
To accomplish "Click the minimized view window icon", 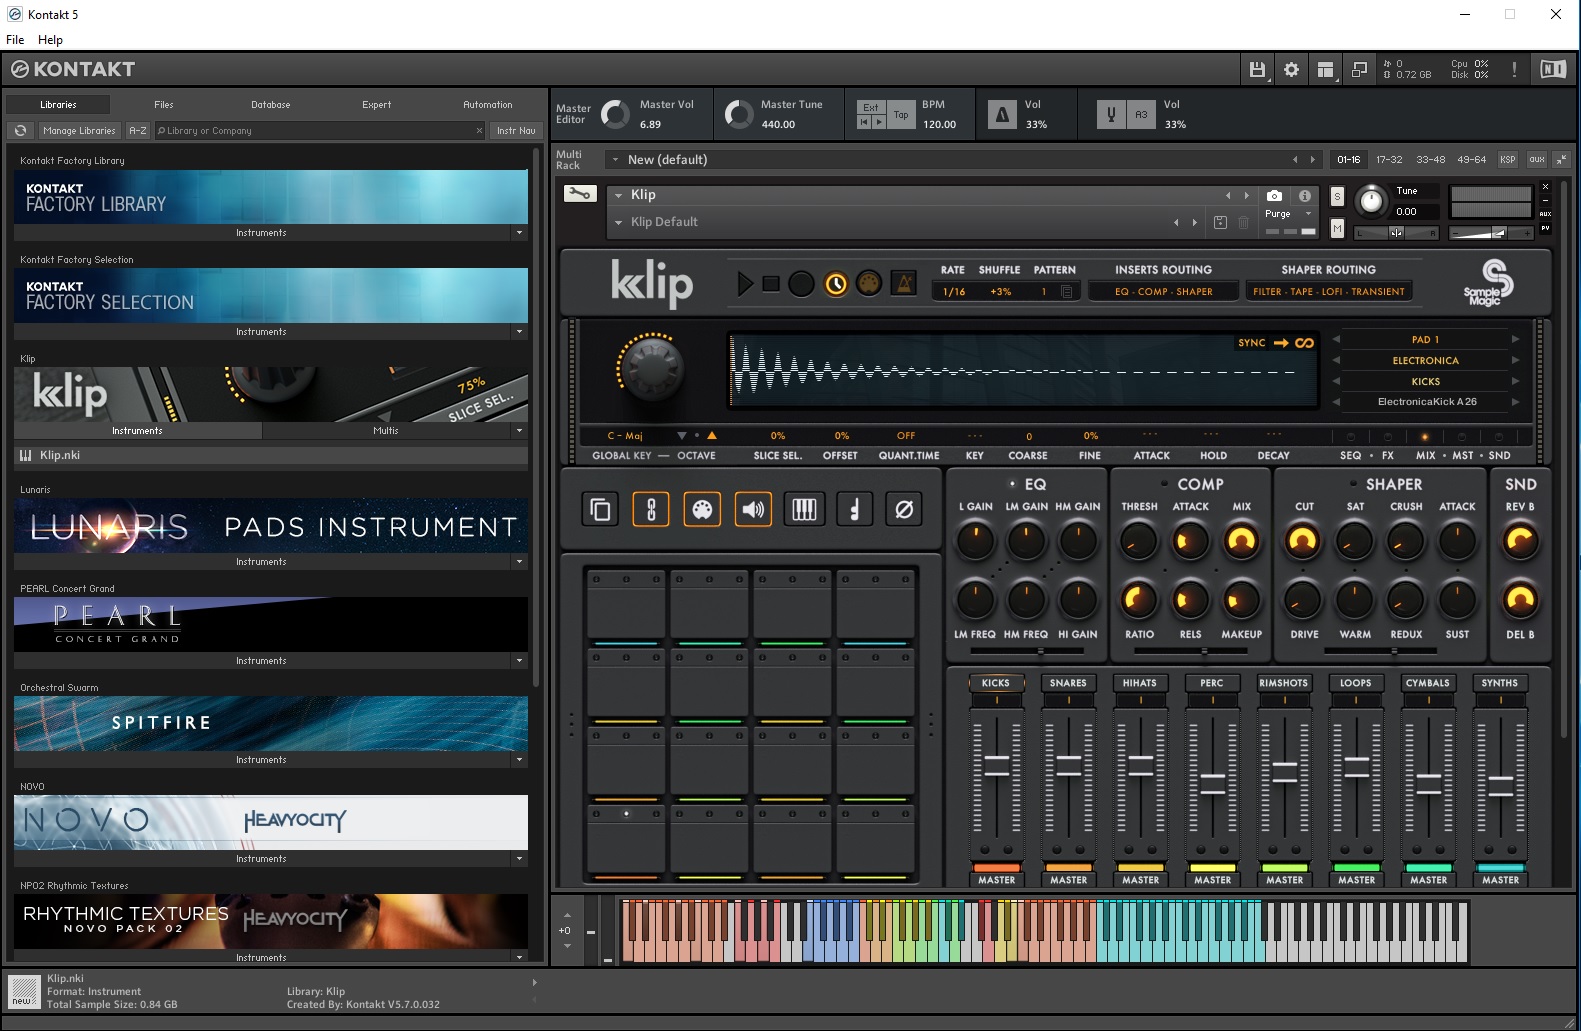I will coord(1359,69).
